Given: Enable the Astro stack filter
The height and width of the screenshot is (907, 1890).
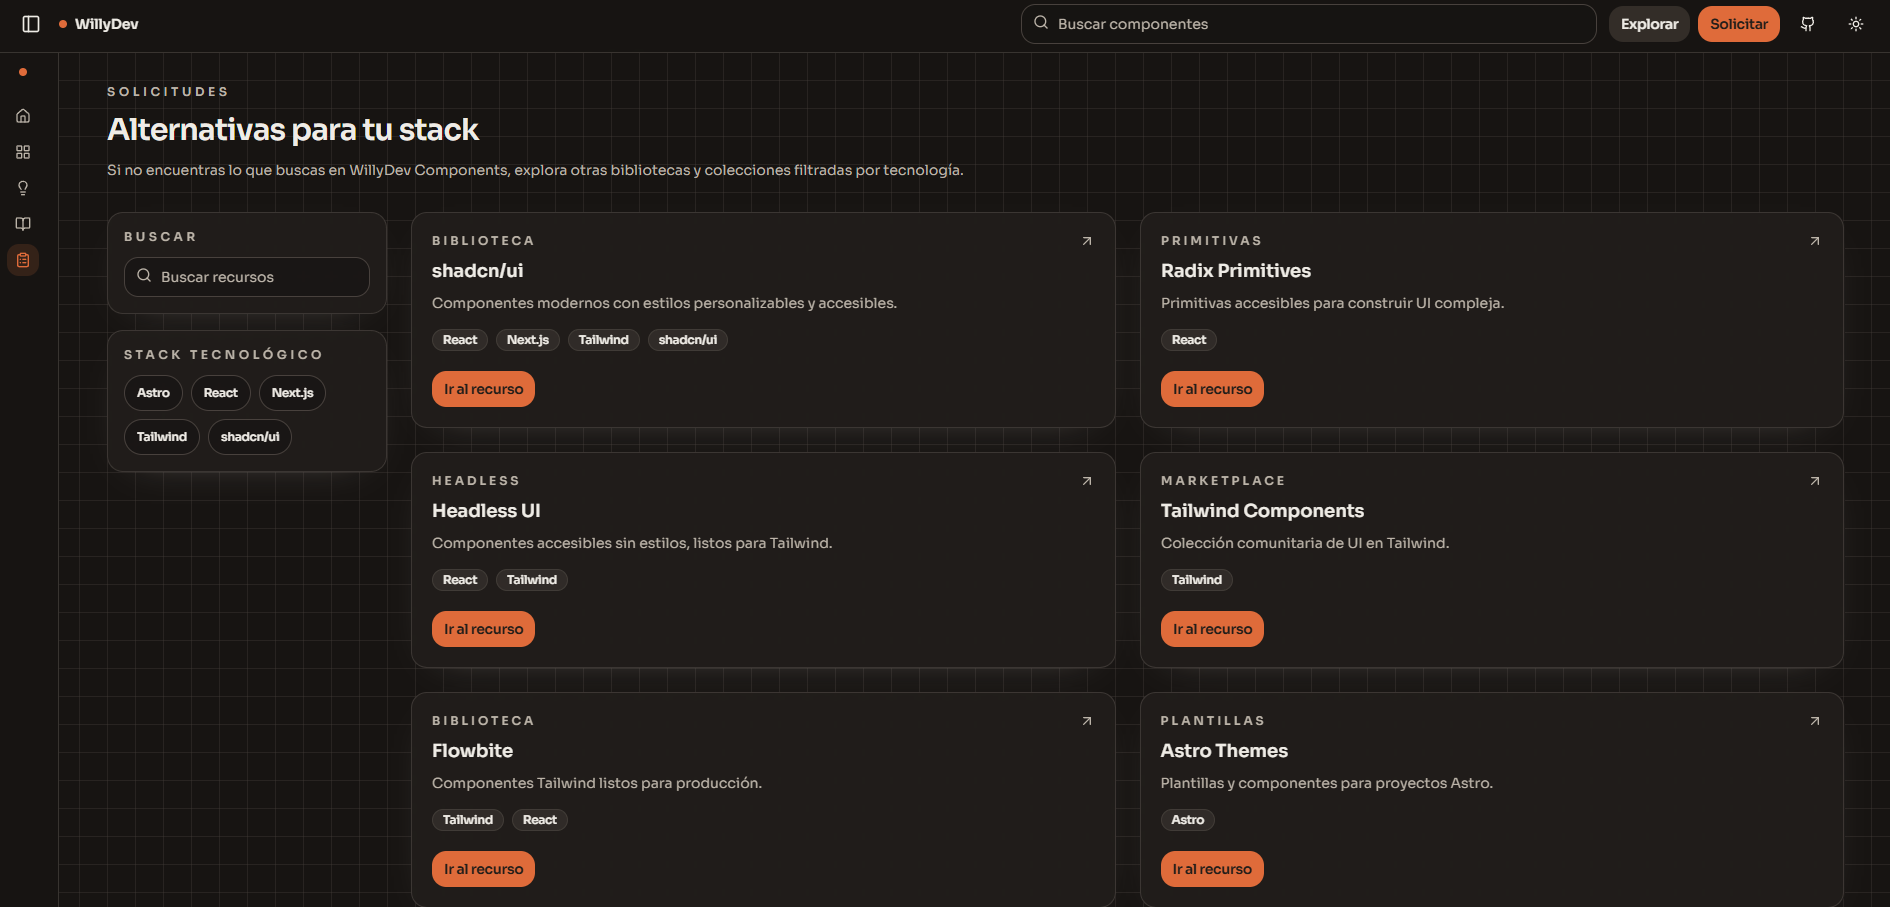Looking at the screenshot, I should click(x=153, y=393).
